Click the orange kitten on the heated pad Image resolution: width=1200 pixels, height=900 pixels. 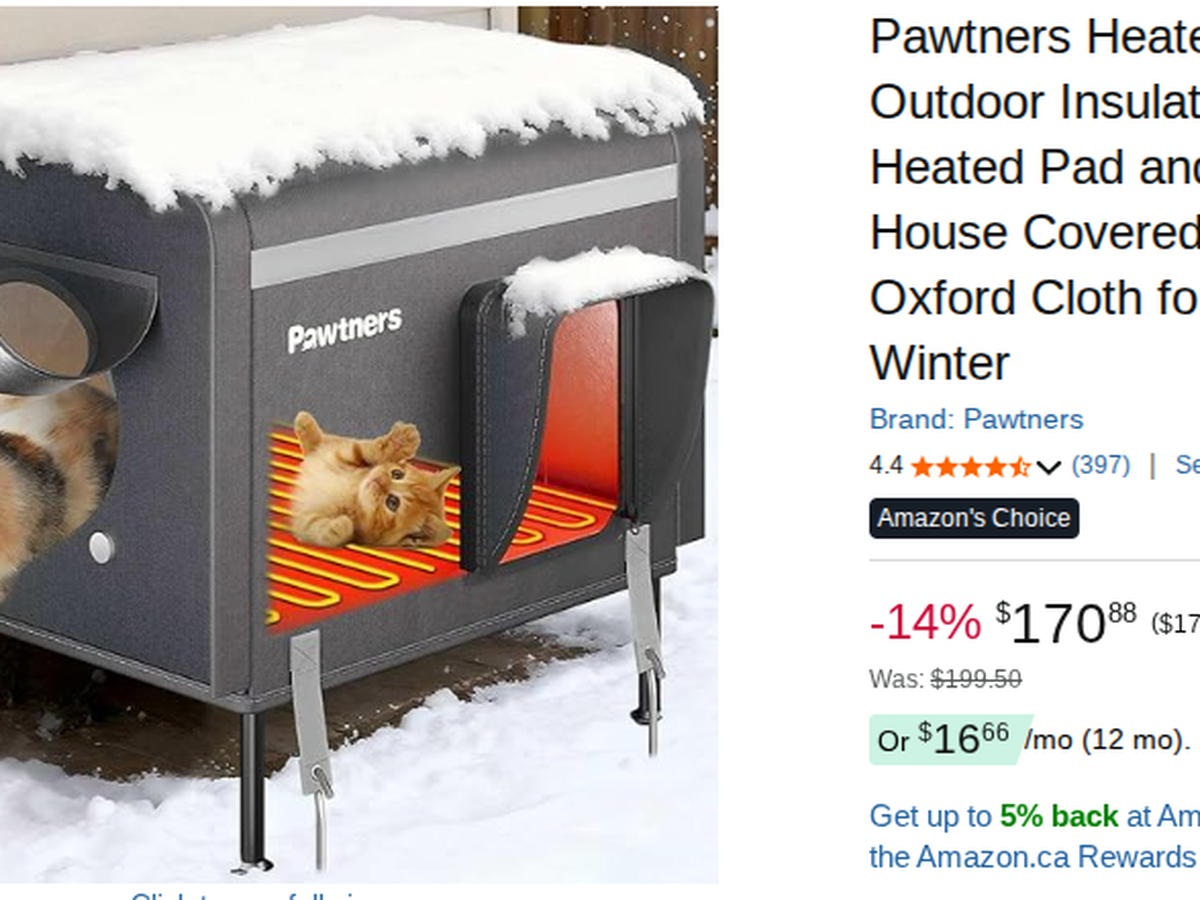[373, 485]
